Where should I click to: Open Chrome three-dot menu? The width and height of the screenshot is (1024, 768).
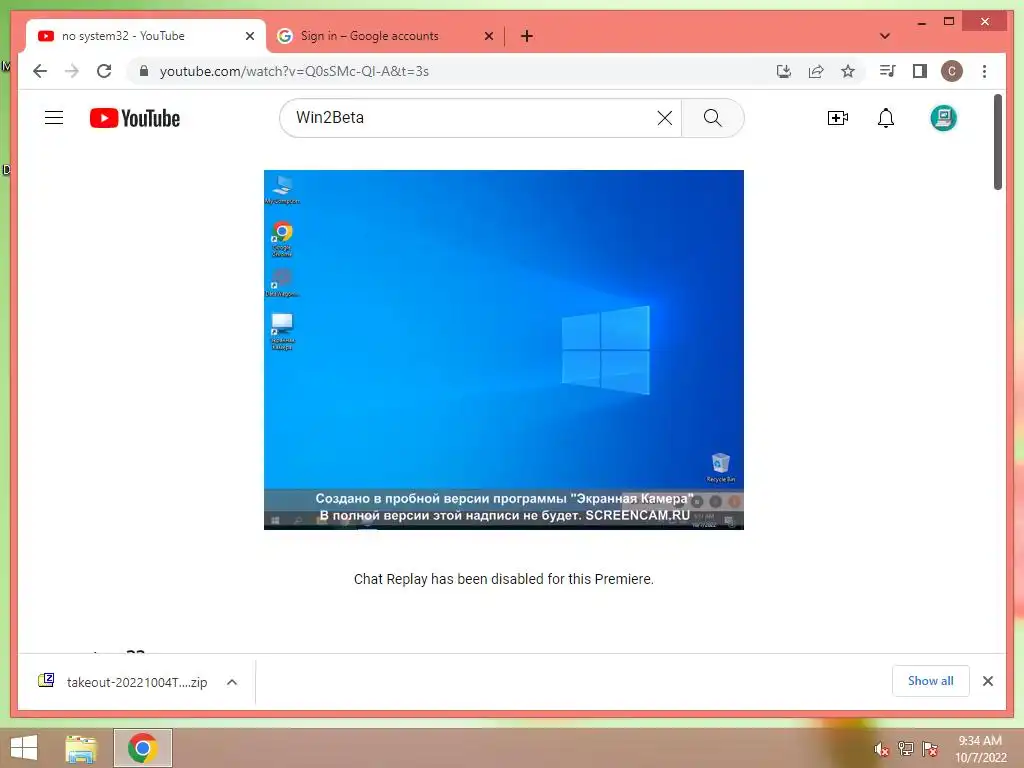(x=984, y=71)
